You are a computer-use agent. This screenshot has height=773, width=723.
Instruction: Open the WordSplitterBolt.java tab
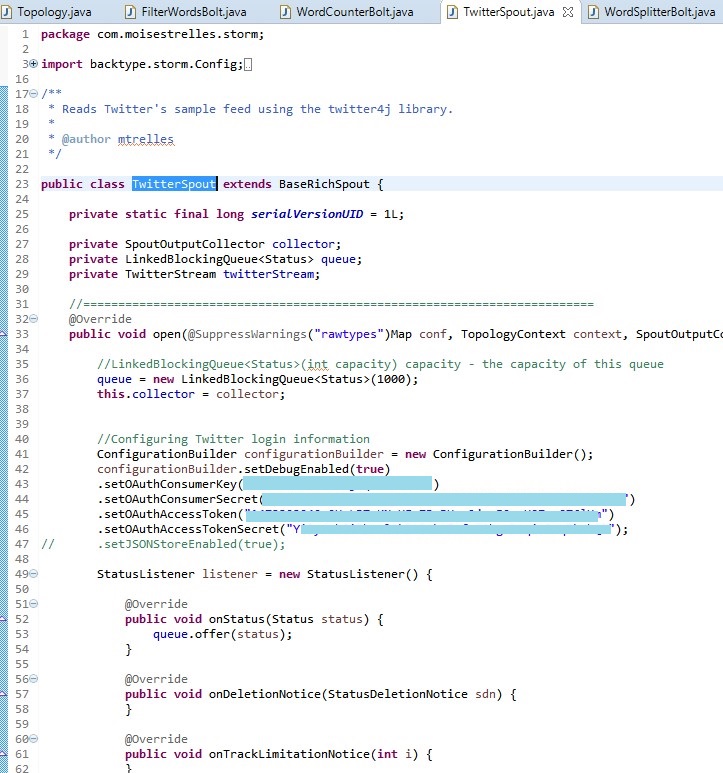659,12
